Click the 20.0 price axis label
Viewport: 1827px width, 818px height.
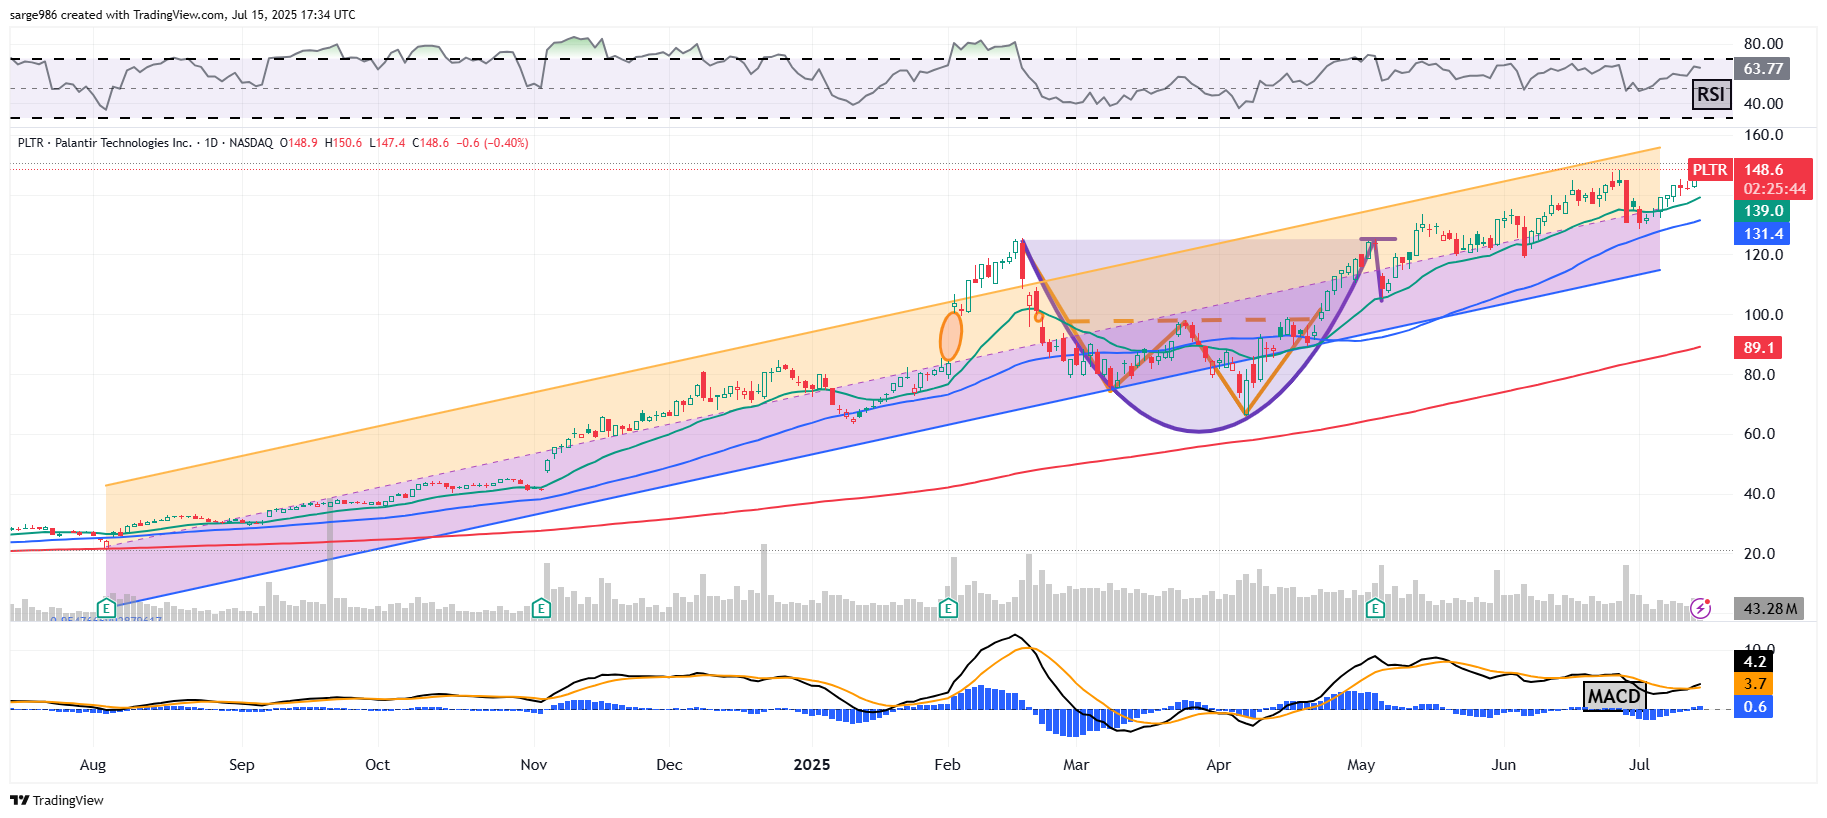[x=1759, y=554]
